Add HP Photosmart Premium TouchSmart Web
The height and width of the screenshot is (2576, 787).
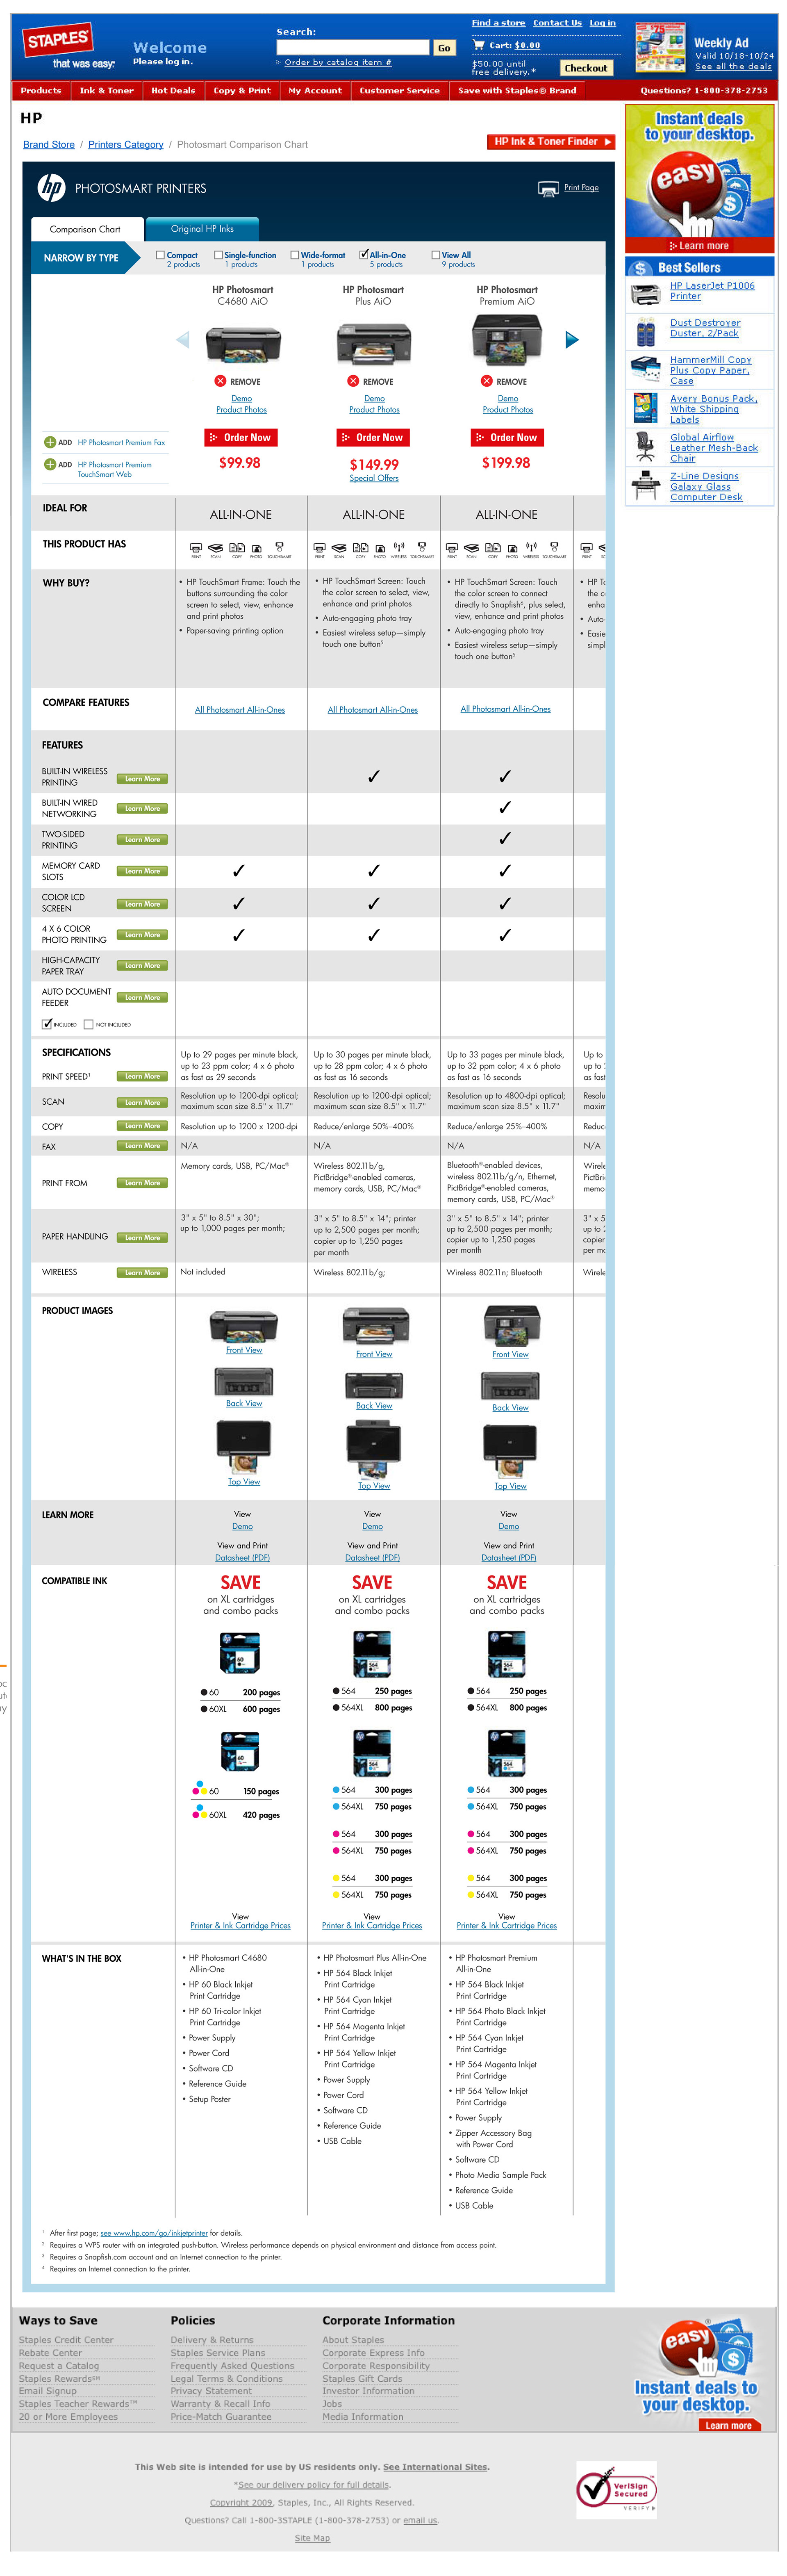[50, 464]
